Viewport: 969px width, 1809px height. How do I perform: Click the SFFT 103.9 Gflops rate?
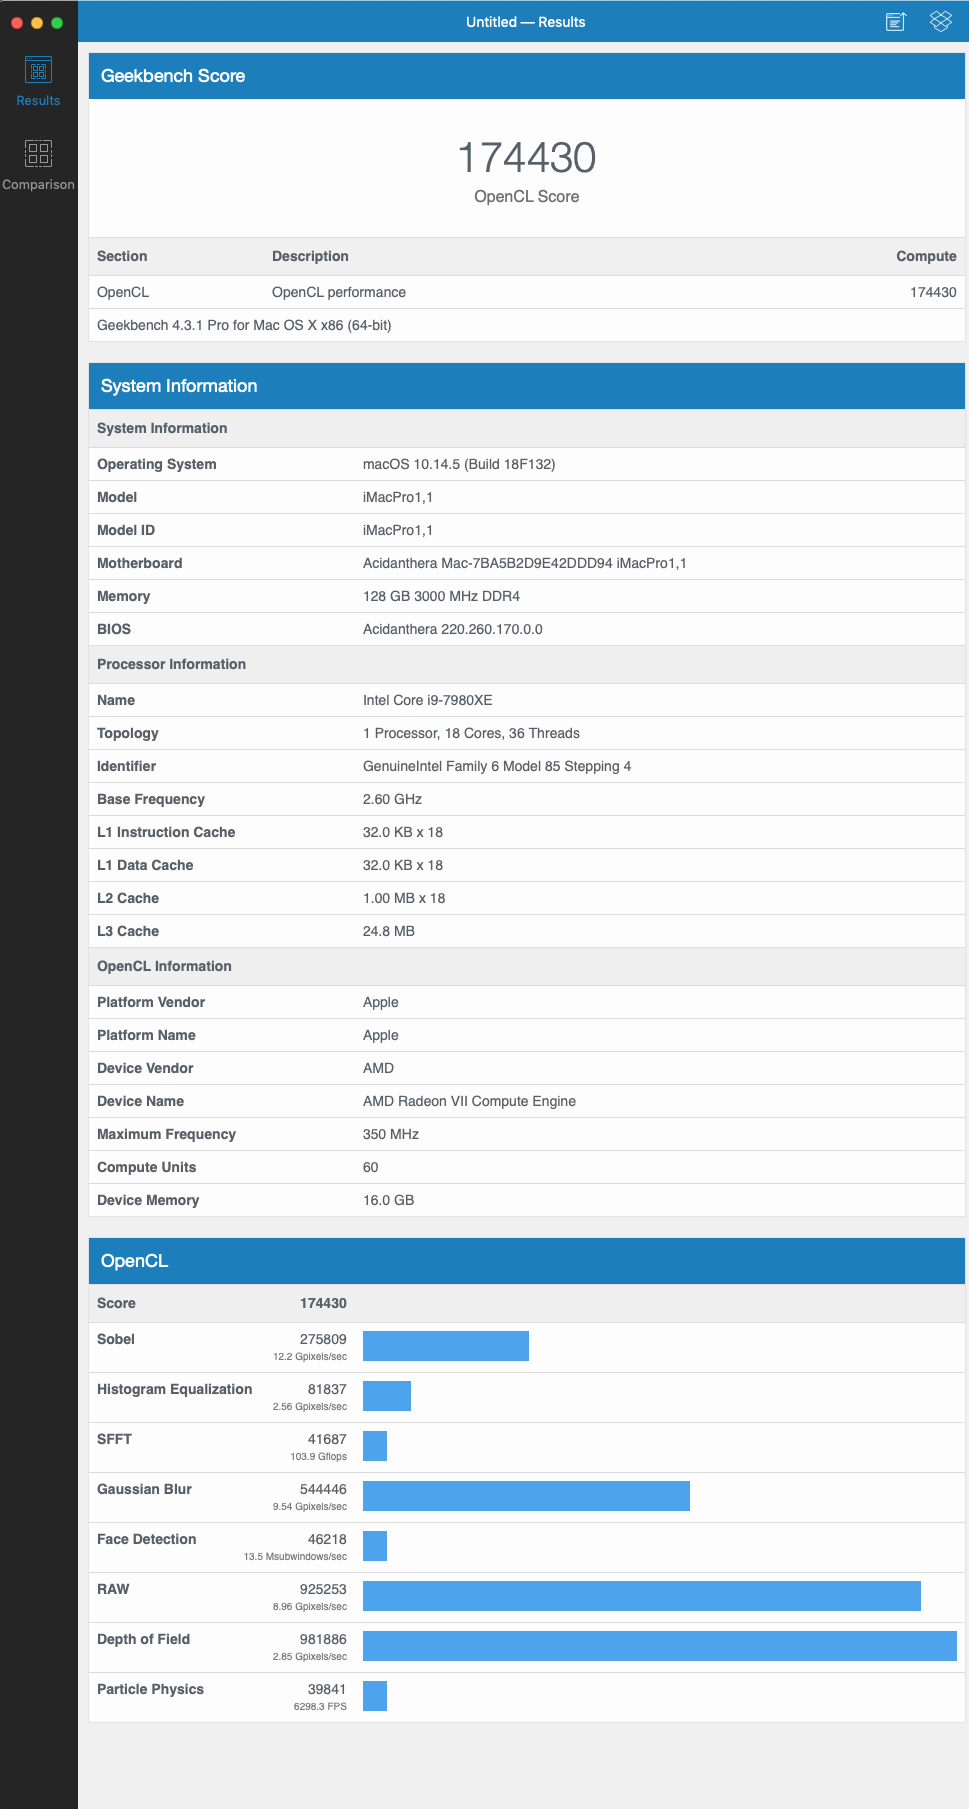coord(318,1457)
